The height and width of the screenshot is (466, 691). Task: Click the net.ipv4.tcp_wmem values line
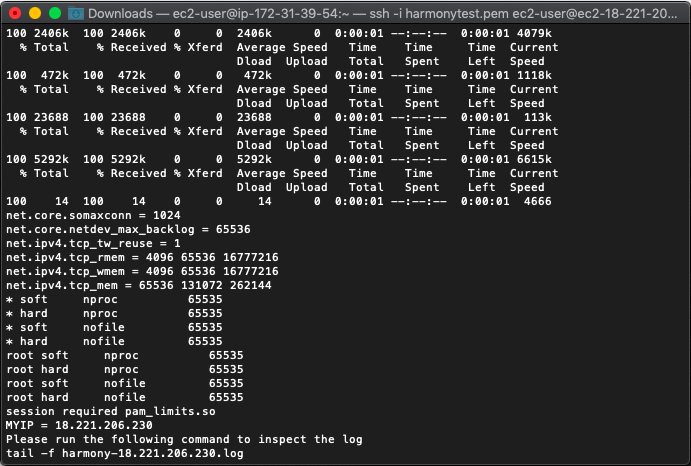click(142, 271)
